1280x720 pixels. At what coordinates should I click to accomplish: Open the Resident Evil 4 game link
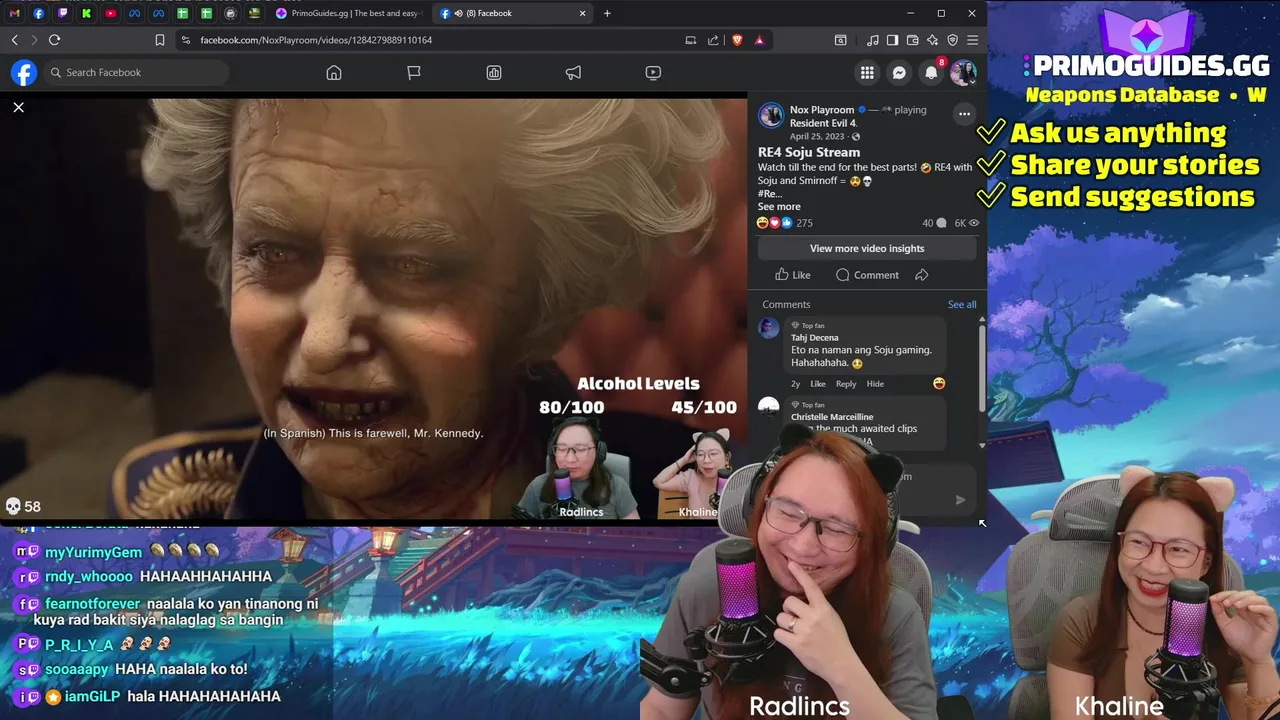823,123
